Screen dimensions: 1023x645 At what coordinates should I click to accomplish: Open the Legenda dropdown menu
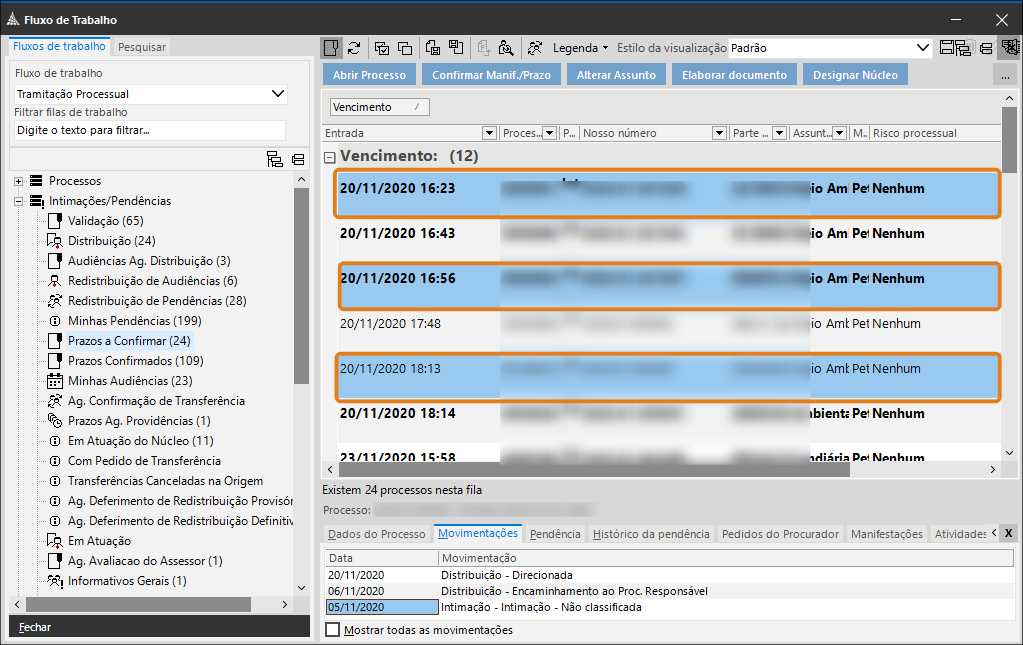580,47
